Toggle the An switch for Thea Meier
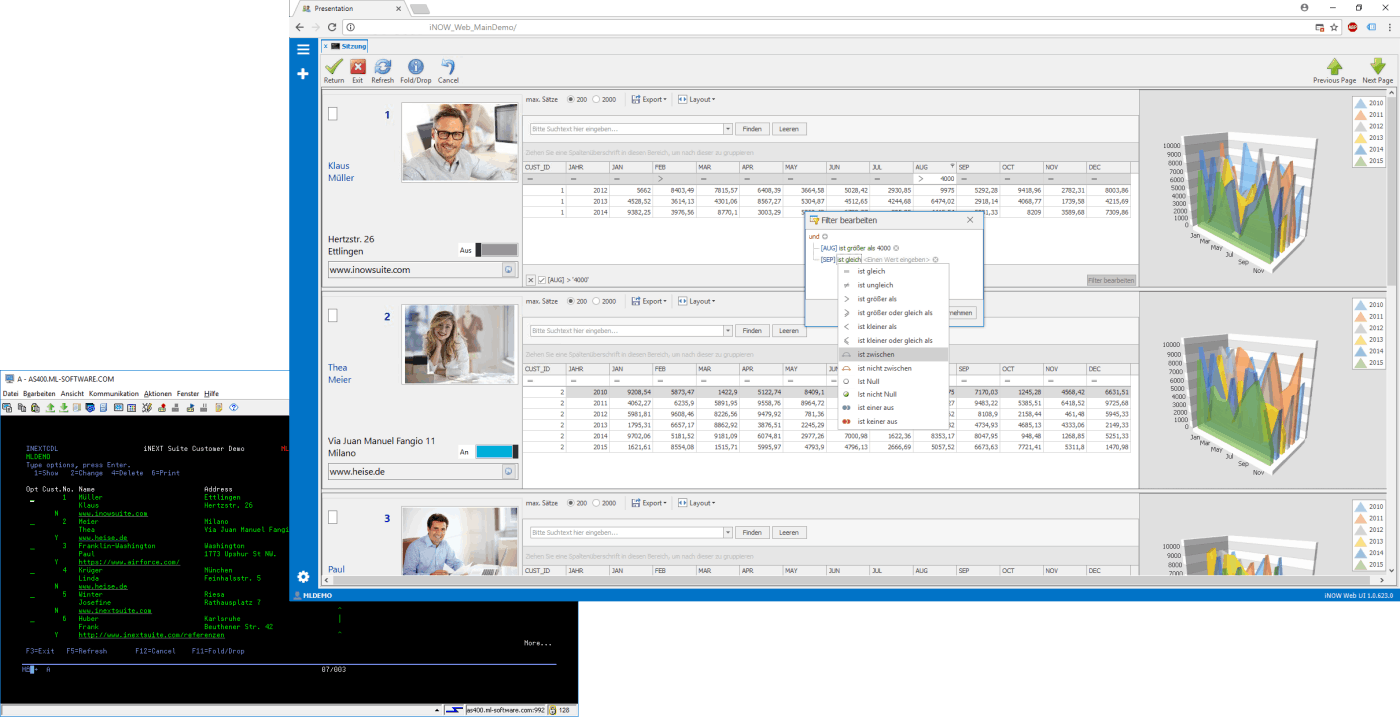Screen dimensions: 1400x717 tap(496, 452)
